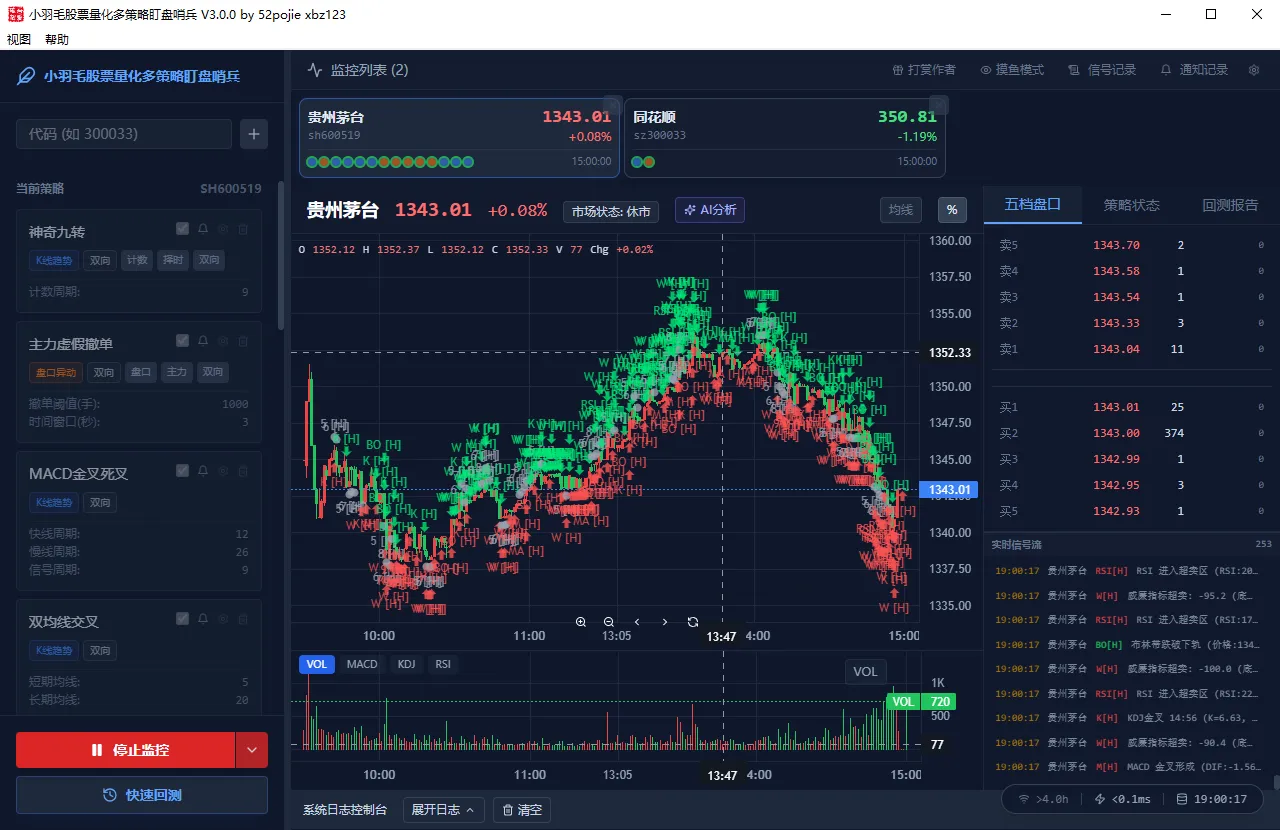The height and width of the screenshot is (830, 1280).
Task: Click the alarm bell on 神奇九转 strategy
Action: [x=202, y=229]
